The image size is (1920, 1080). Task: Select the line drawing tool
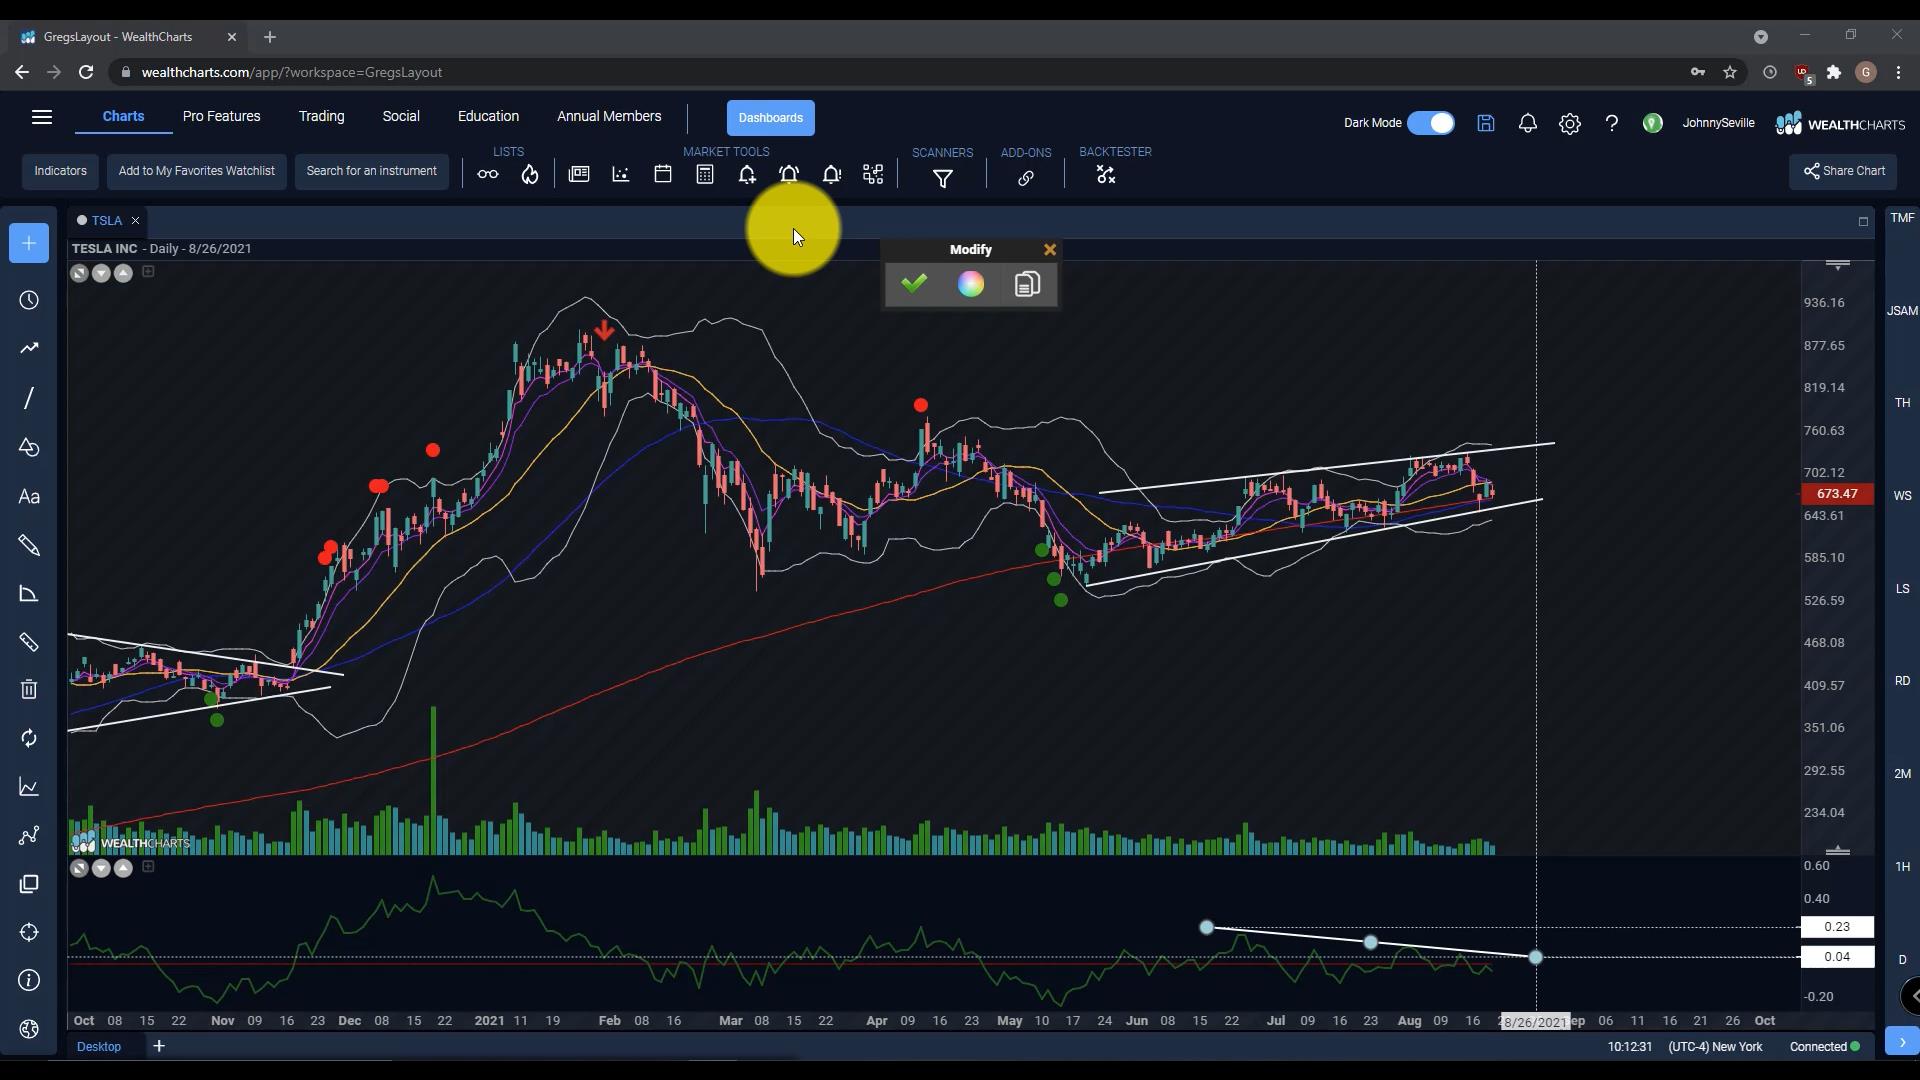pyautogui.click(x=29, y=398)
